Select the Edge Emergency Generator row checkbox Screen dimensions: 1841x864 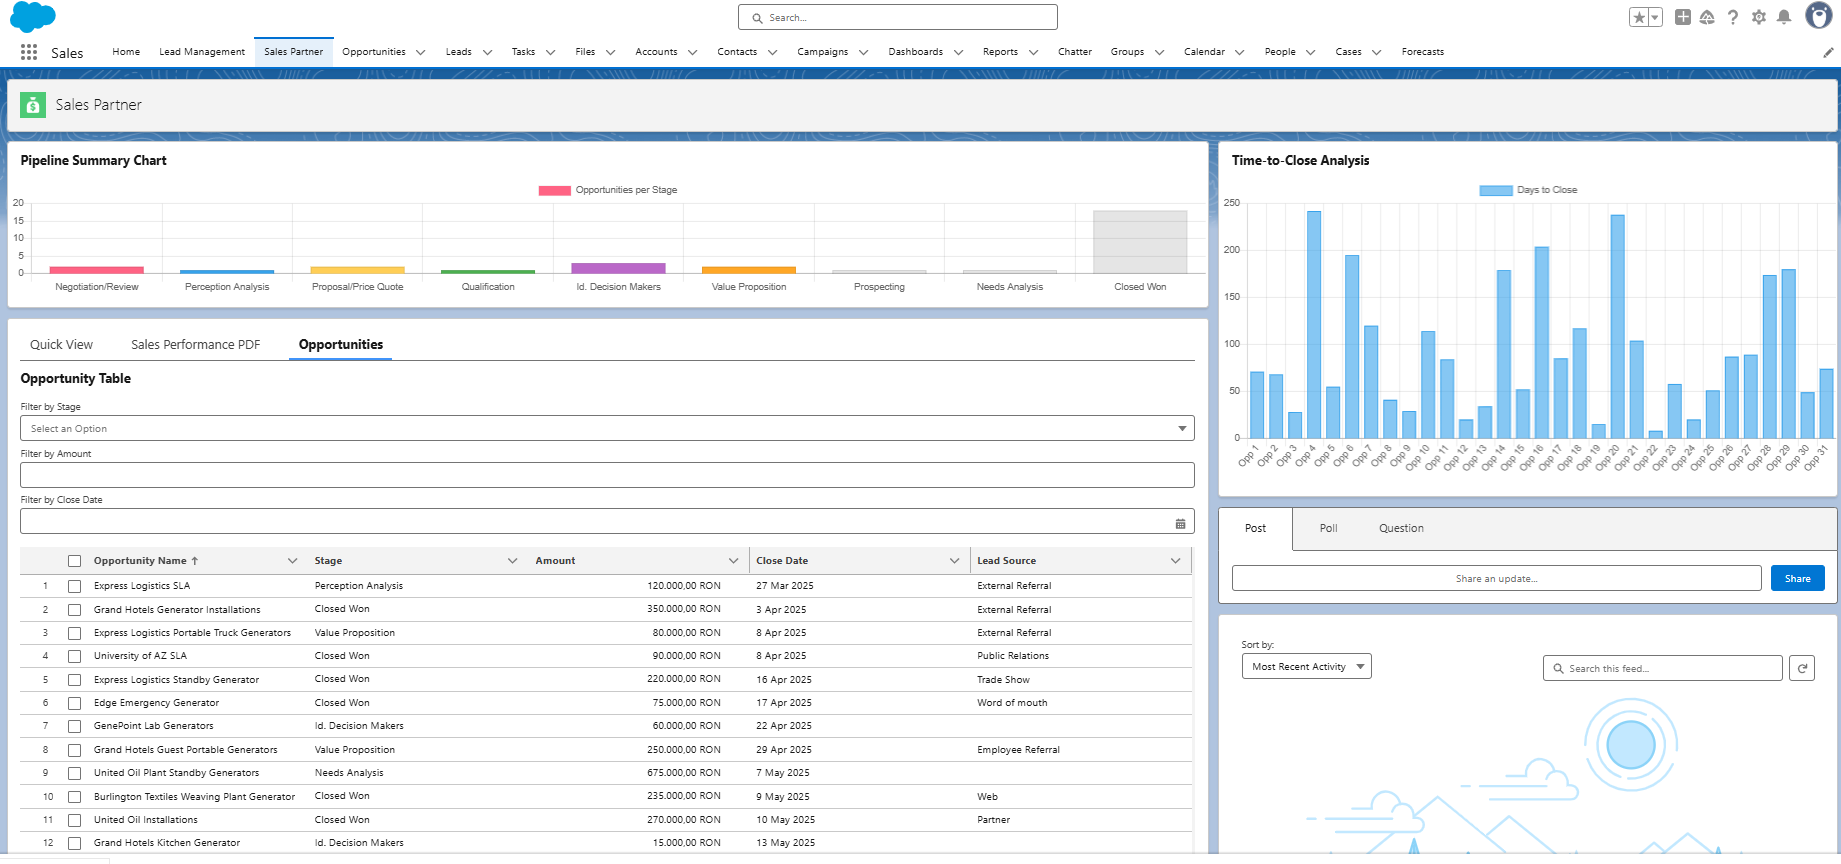pyautogui.click(x=74, y=704)
